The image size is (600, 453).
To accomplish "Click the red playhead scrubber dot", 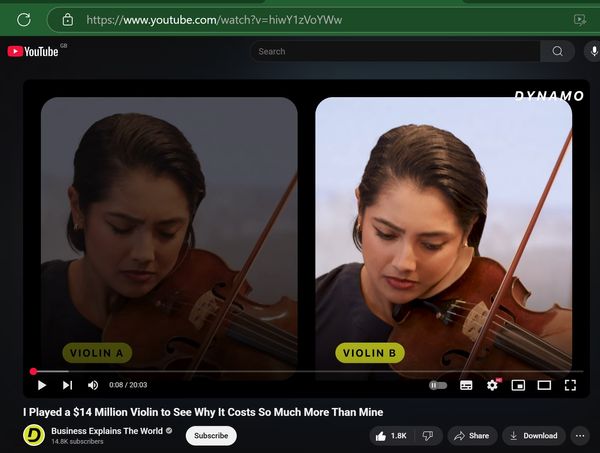I will (33, 371).
